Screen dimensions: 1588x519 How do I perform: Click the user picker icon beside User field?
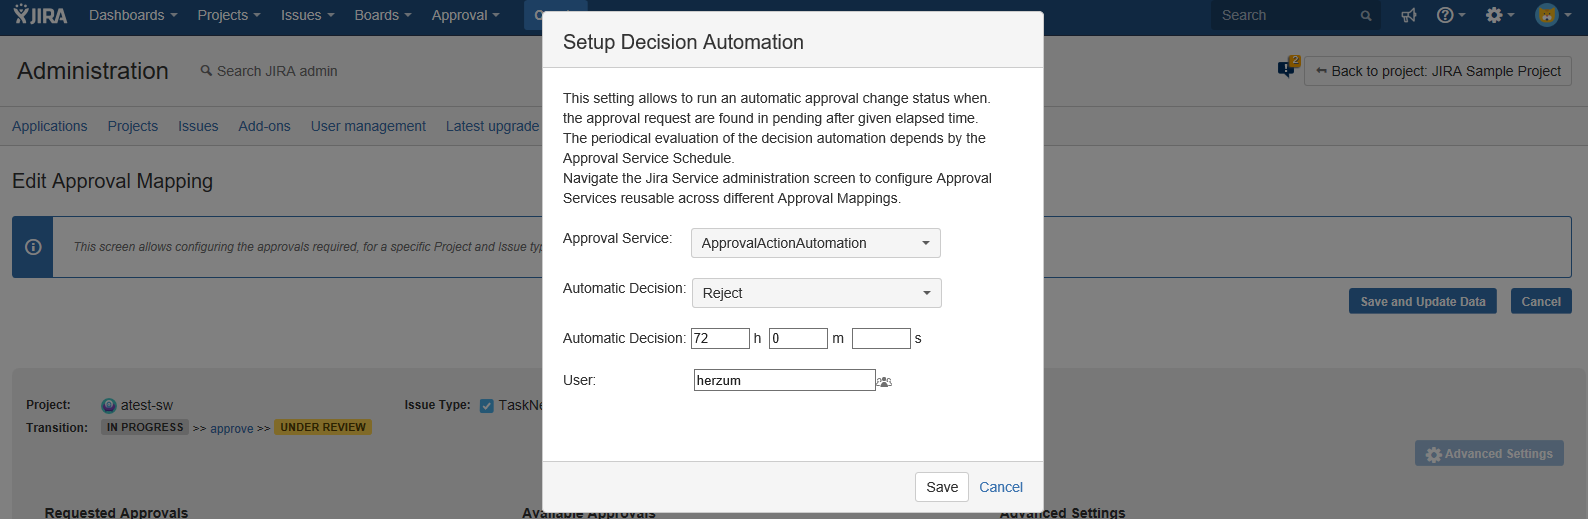click(884, 382)
